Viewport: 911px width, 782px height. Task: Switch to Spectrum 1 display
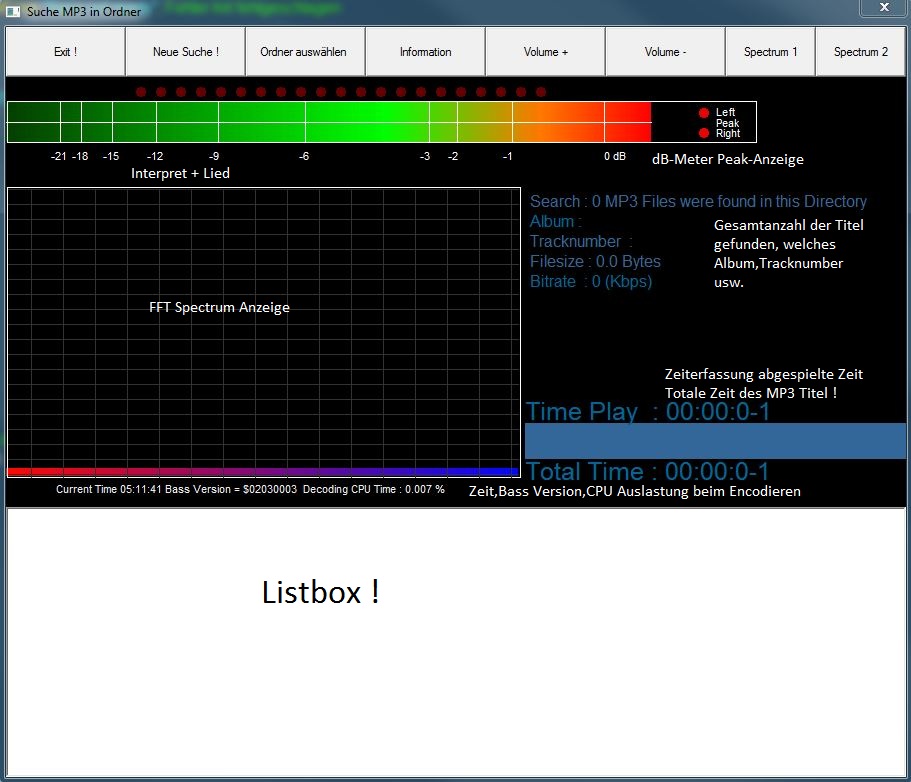pos(770,52)
